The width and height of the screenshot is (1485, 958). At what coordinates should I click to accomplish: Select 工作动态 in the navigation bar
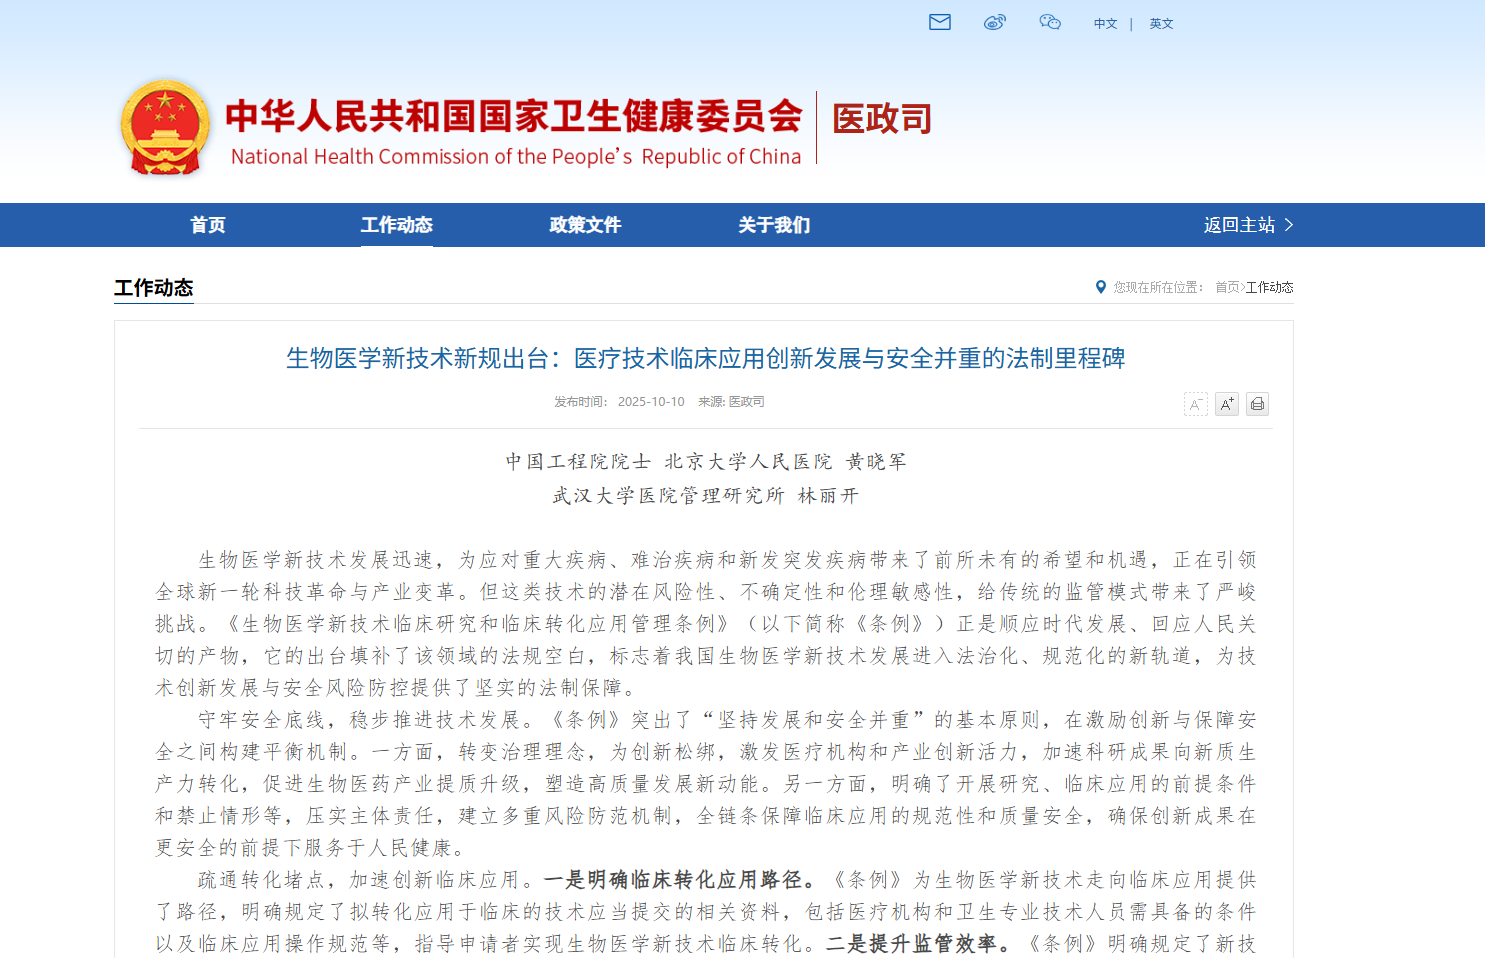point(396,225)
